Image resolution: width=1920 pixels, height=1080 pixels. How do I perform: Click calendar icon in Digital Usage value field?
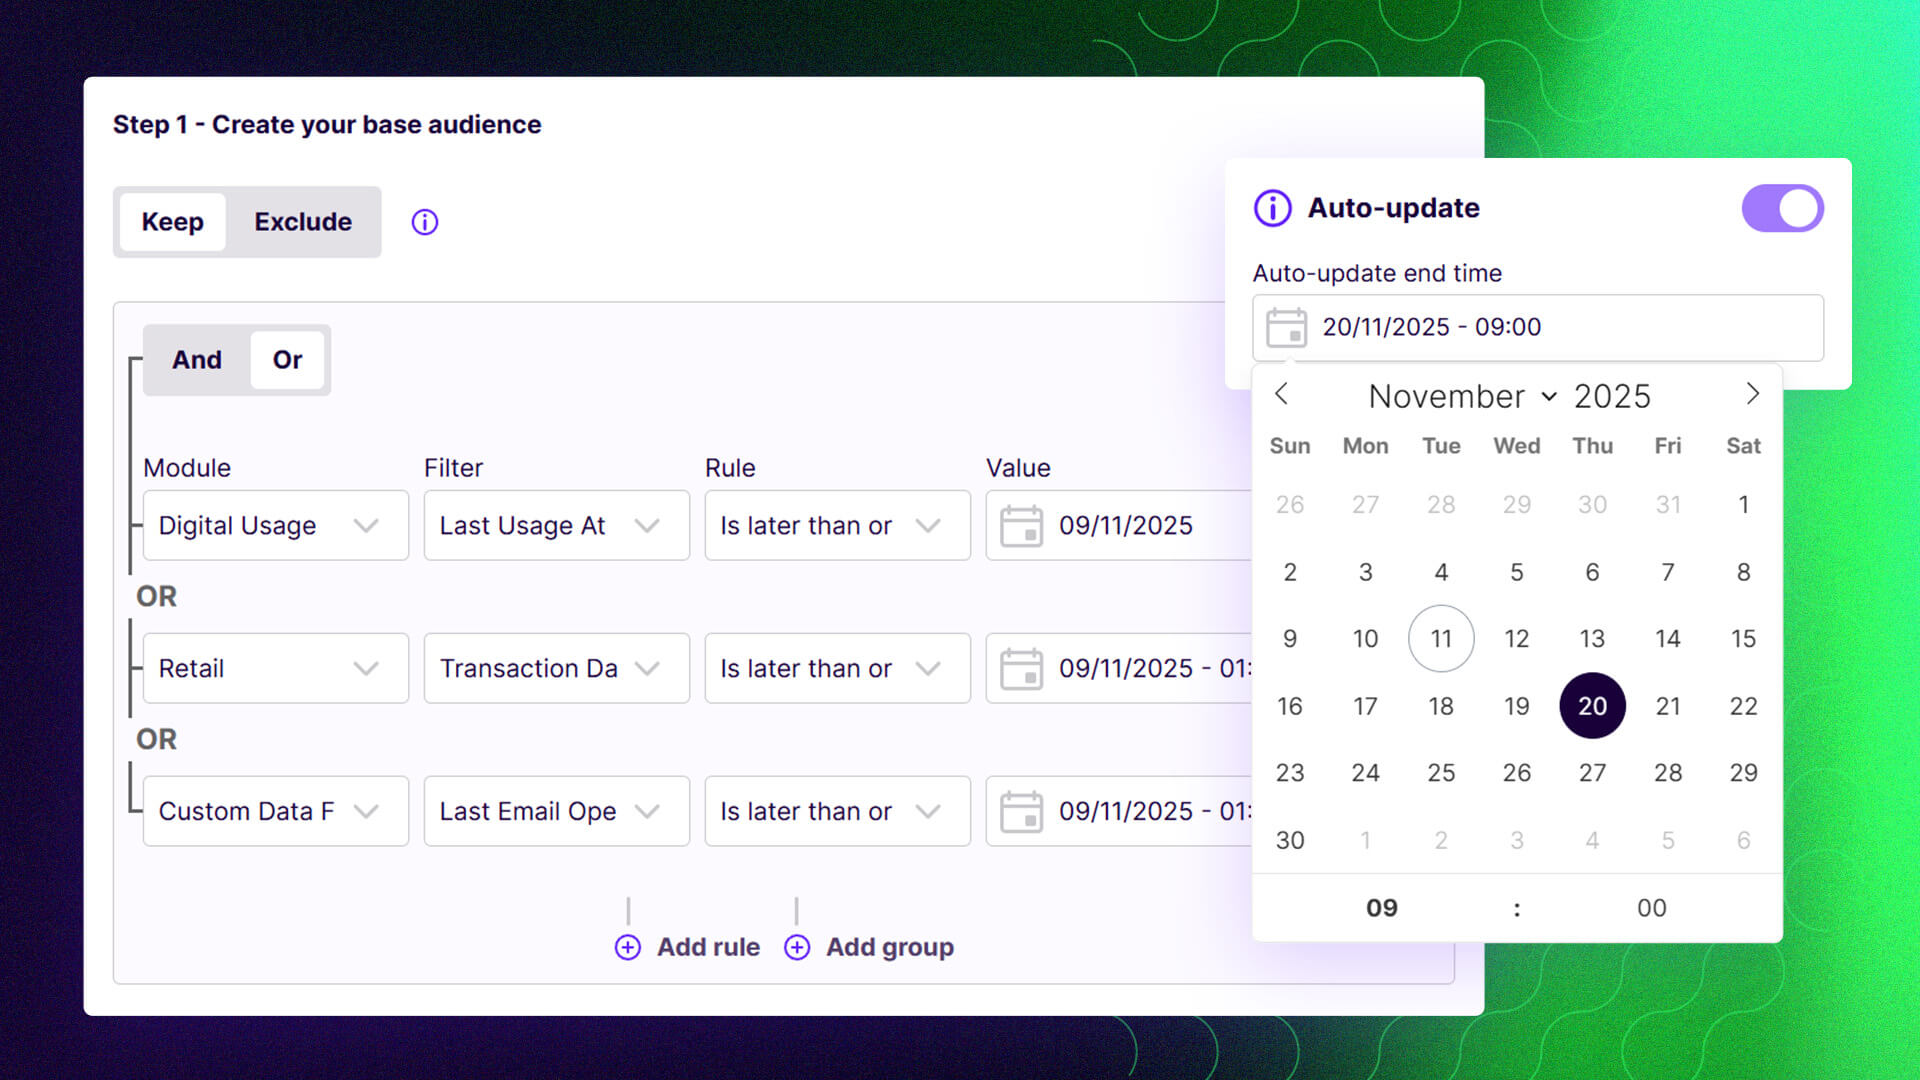point(1021,526)
